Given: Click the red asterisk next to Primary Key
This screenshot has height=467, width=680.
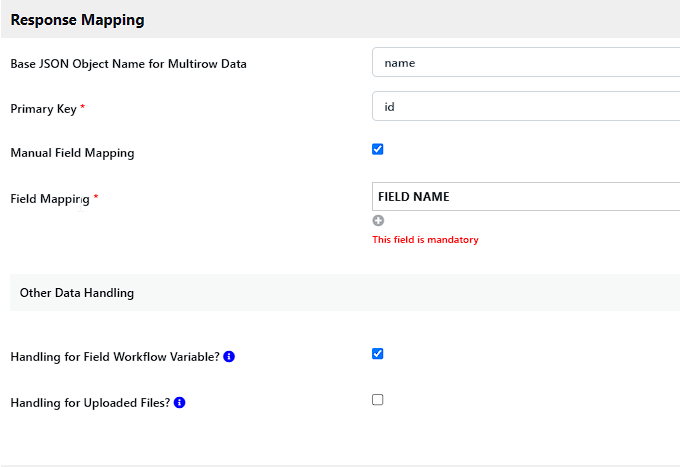Looking at the screenshot, I should [82, 108].
